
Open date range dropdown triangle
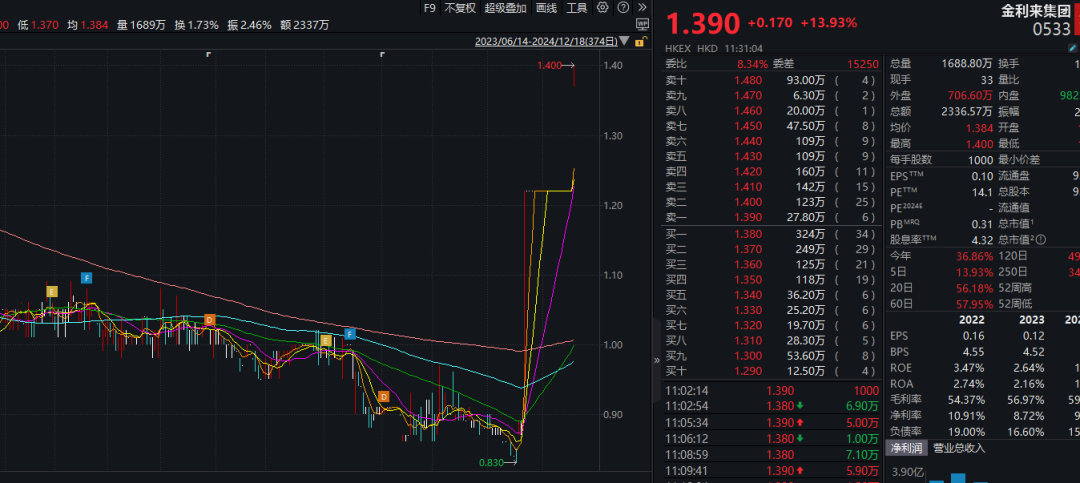[x=624, y=42]
